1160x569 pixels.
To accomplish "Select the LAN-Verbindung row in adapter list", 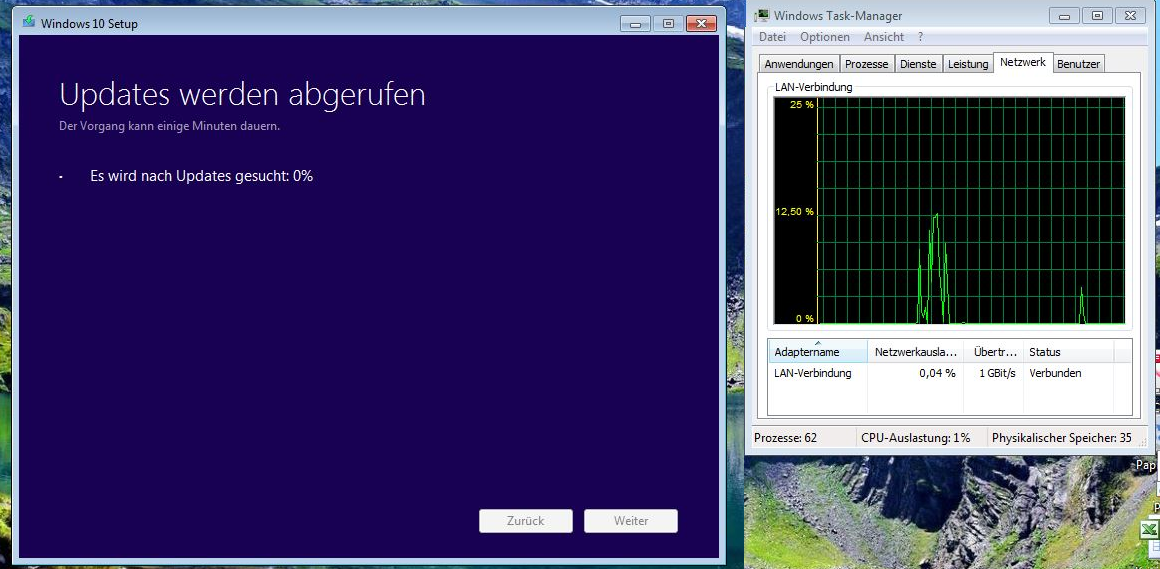I will point(949,373).
